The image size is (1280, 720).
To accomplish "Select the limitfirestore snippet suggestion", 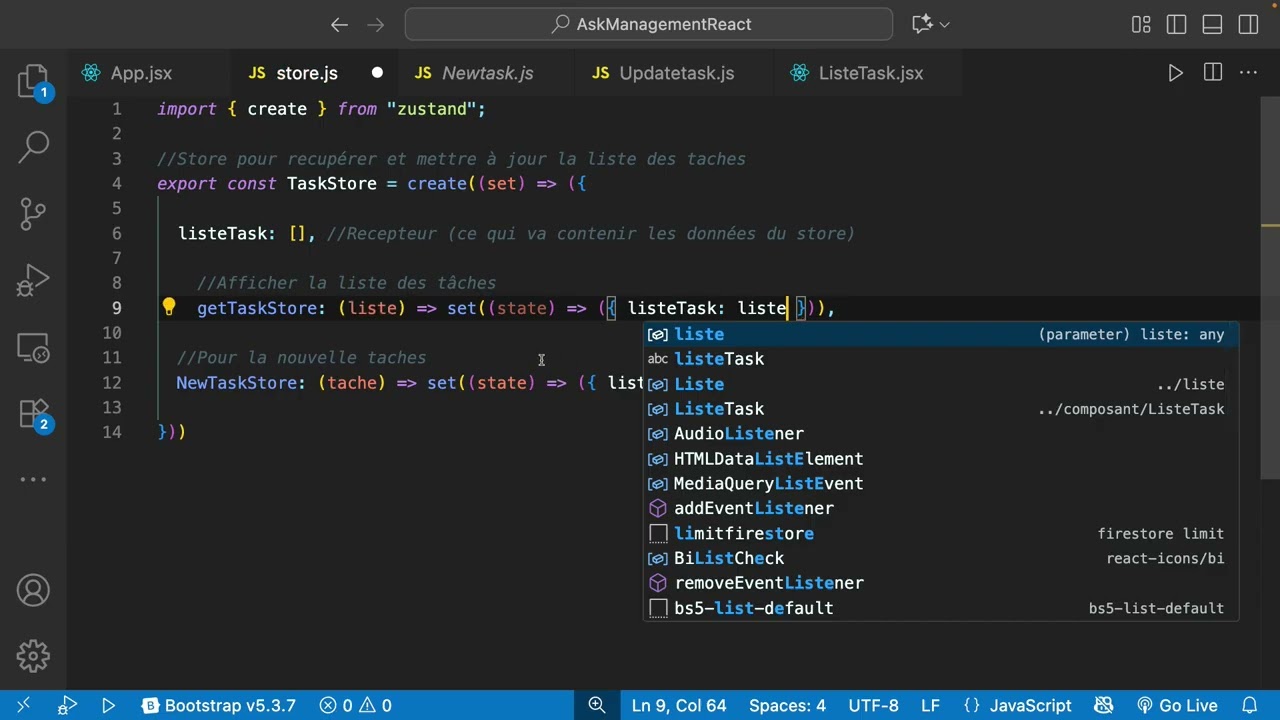I will click(x=941, y=533).
